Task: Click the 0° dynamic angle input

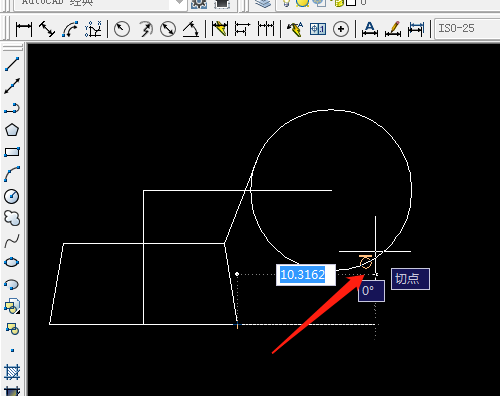Action: (371, 291)
